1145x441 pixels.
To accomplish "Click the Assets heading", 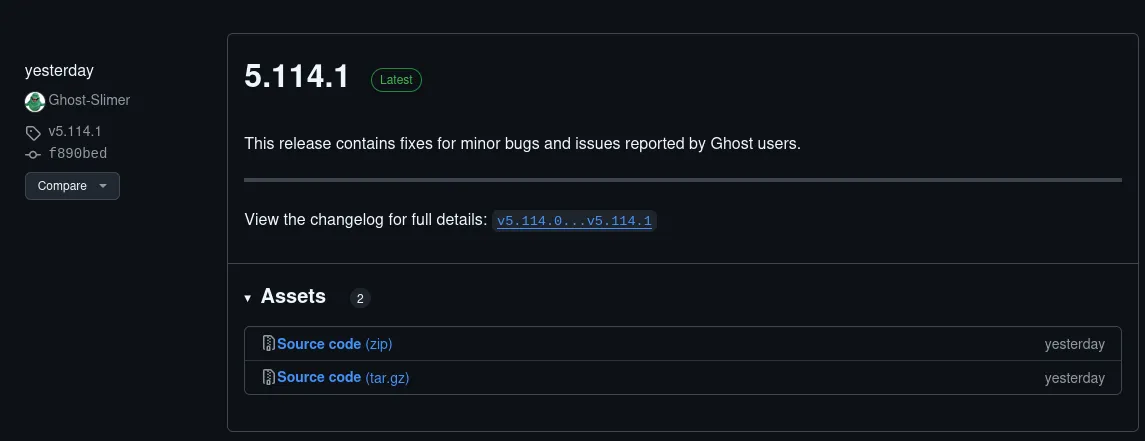I will (x=293, y=296).
